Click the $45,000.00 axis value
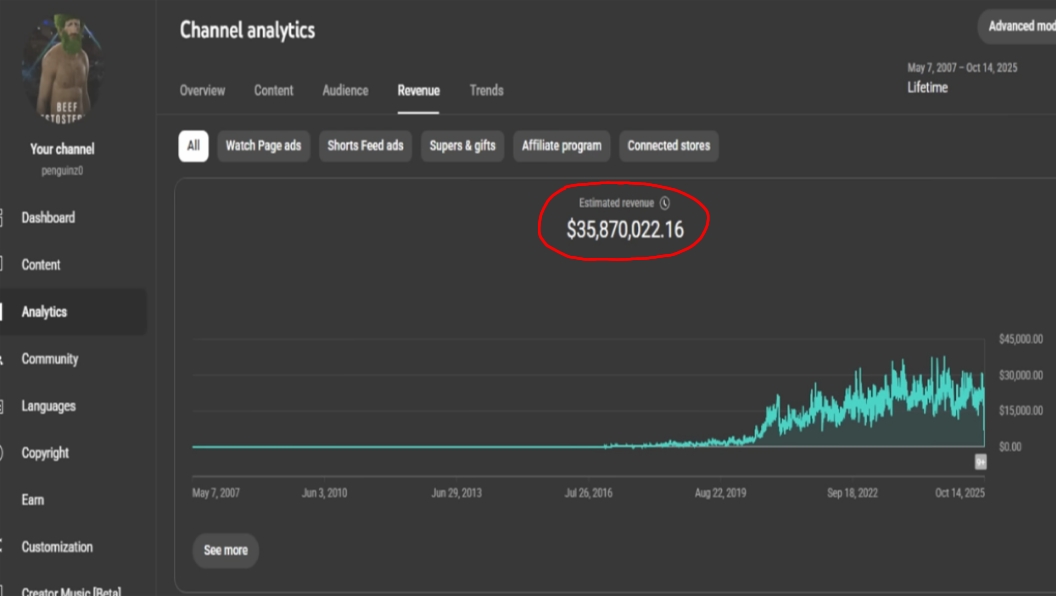The image size is (1056, 596). point(1020,339)
